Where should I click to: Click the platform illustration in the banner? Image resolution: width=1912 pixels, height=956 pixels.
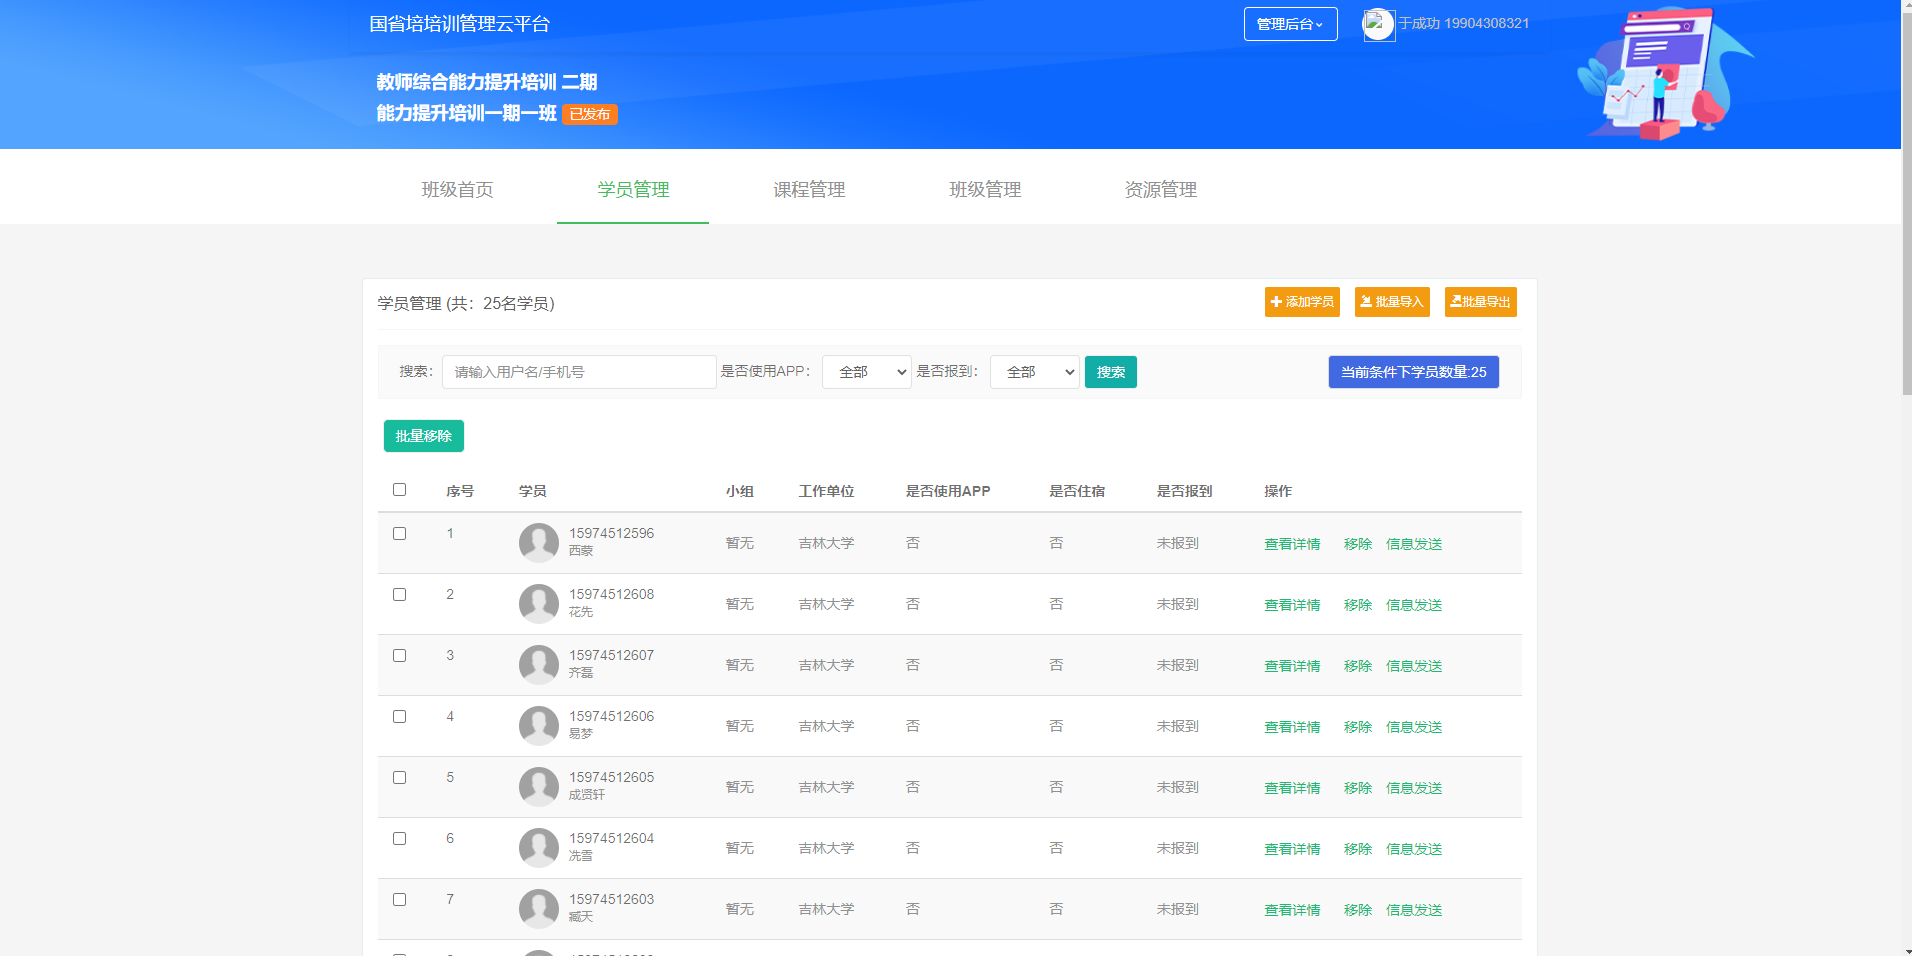pyautogui.click(x=1663, y=75)
